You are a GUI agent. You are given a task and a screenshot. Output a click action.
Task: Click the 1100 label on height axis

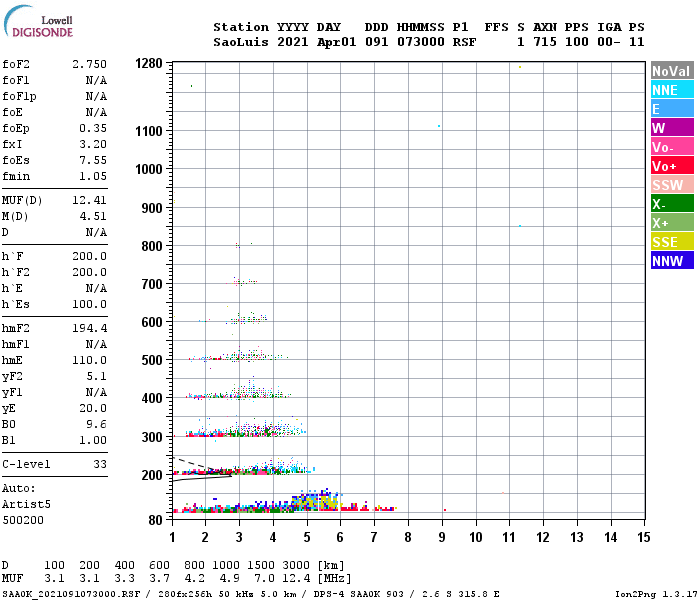click(x=149, y=131)
